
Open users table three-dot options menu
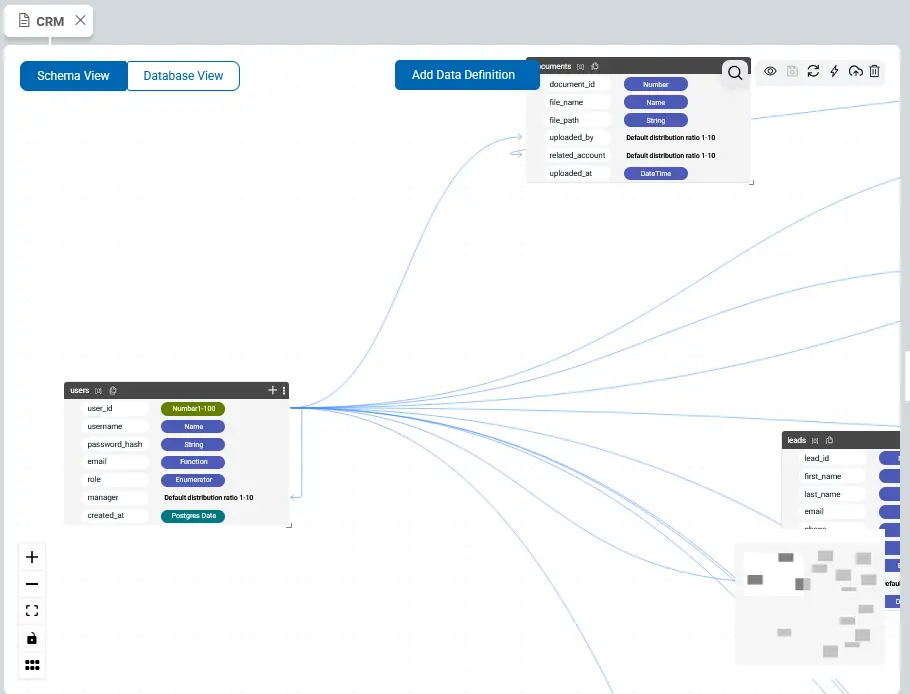pyautogui.click(x=284, y=390)
